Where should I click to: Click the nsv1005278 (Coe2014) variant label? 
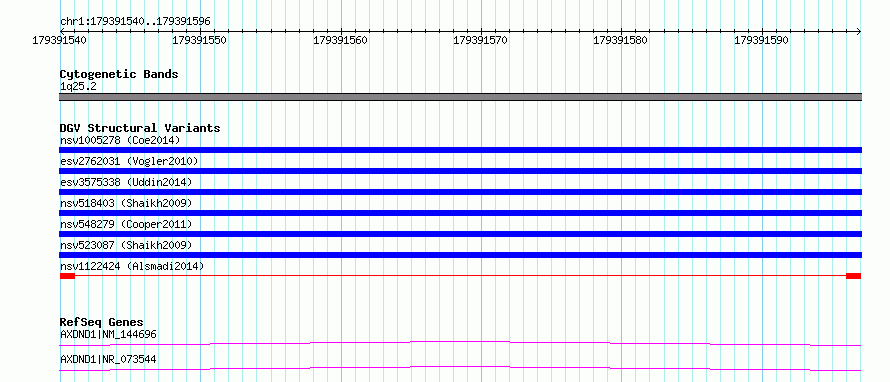pos(120,140)
